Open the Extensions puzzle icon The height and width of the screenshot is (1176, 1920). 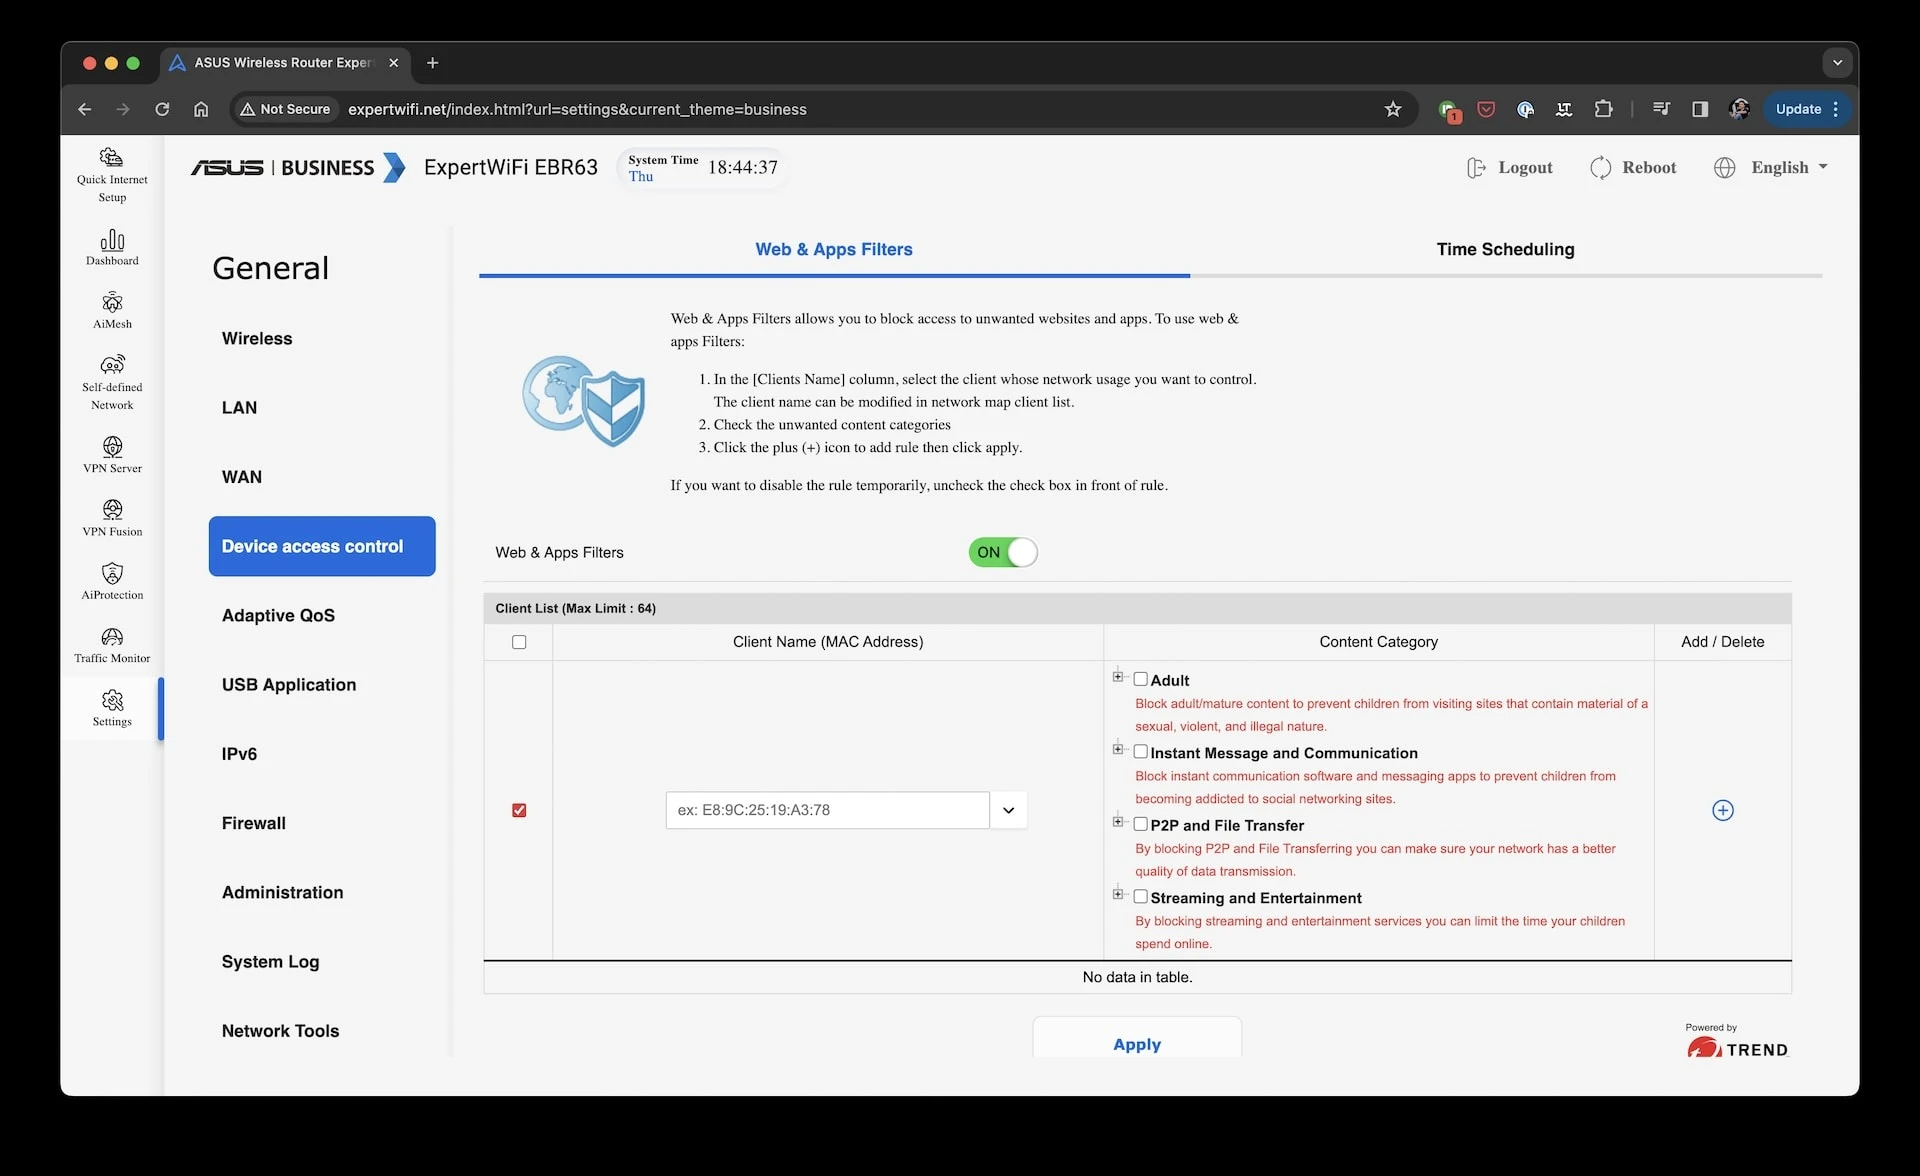tap(1603, 109)
